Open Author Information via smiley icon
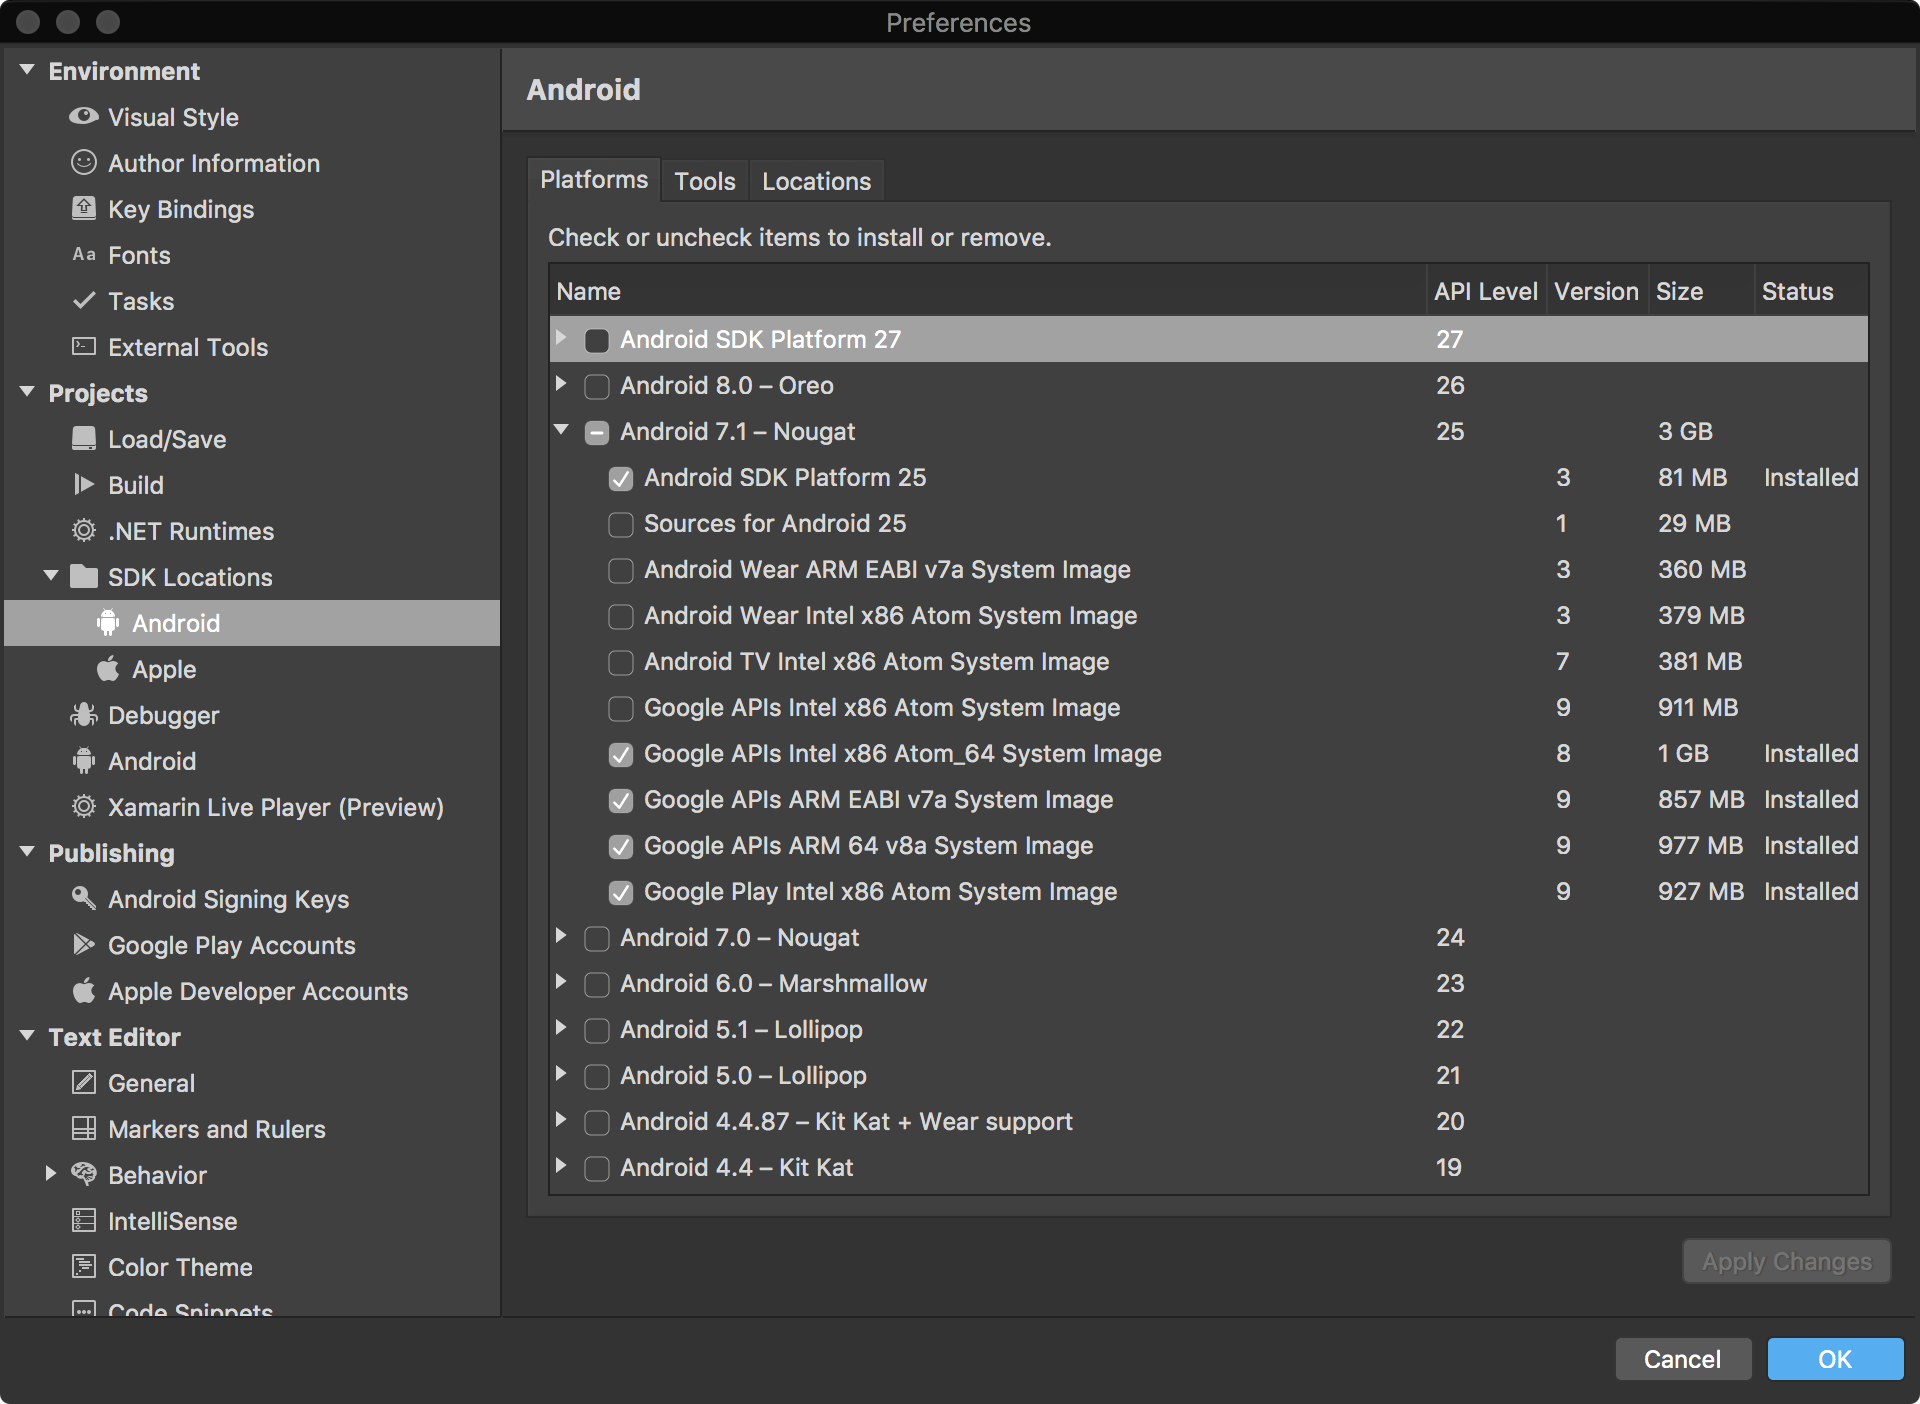The height and width of the screenshot is (1404, 1920). tap(84, 163)
